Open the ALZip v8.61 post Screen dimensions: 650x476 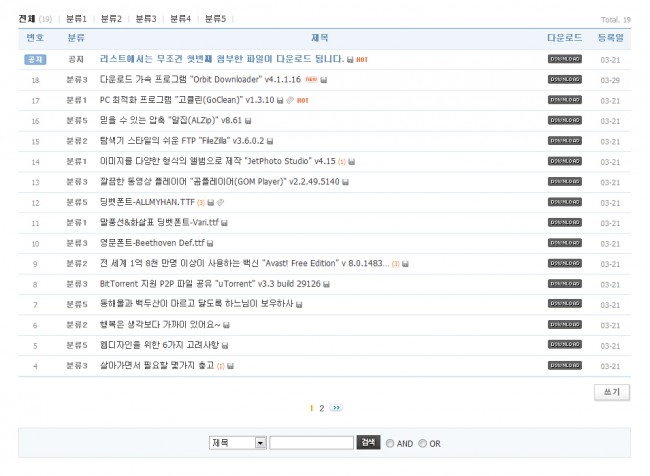coord(170,120)
